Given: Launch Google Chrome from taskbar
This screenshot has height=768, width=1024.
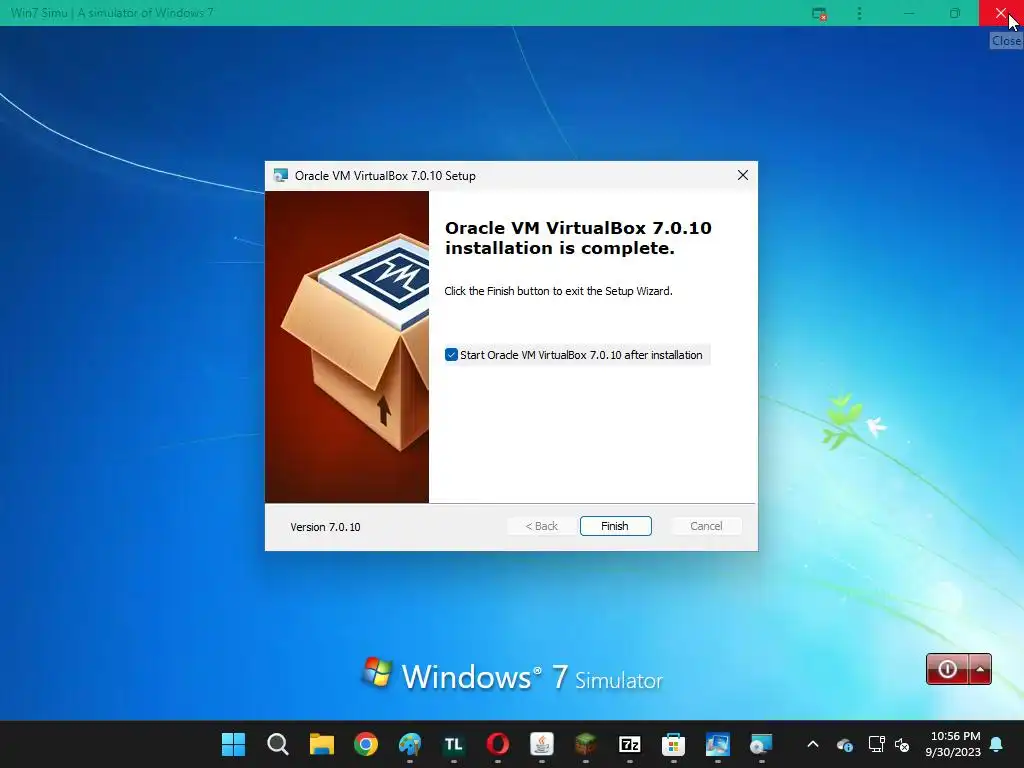Looking at the screenshot, I should (x=366, y=744).
